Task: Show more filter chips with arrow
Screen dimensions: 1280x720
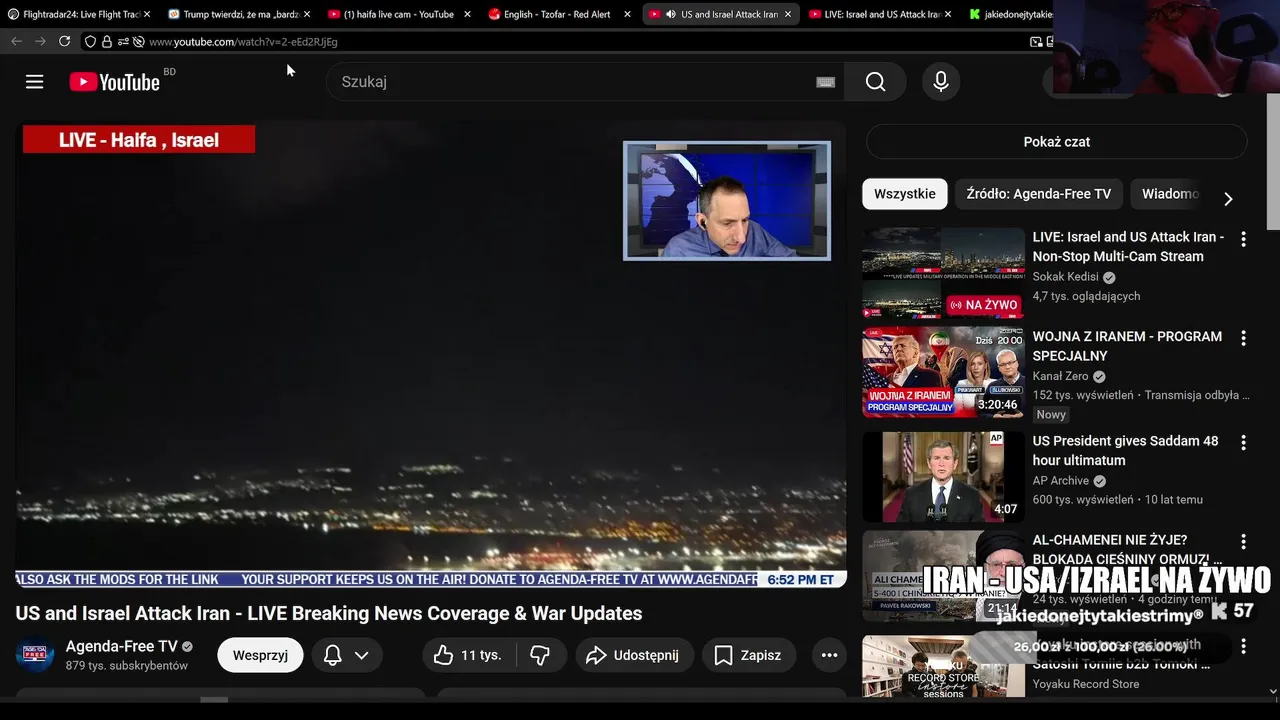Action: [x=1228, y=198]
